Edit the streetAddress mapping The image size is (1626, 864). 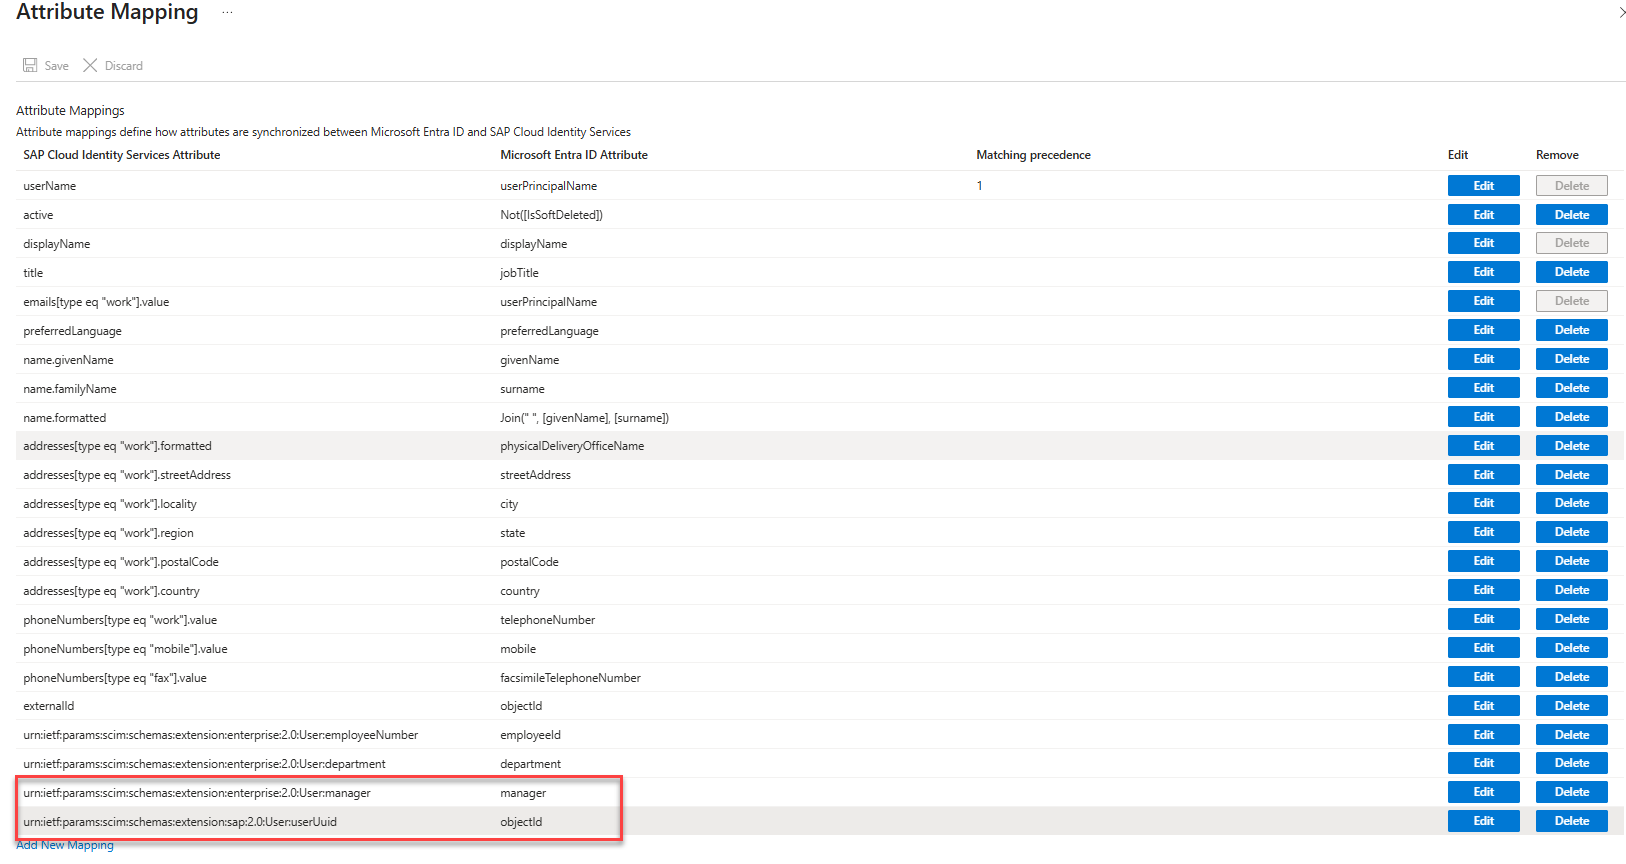[x=1483, y=475]
